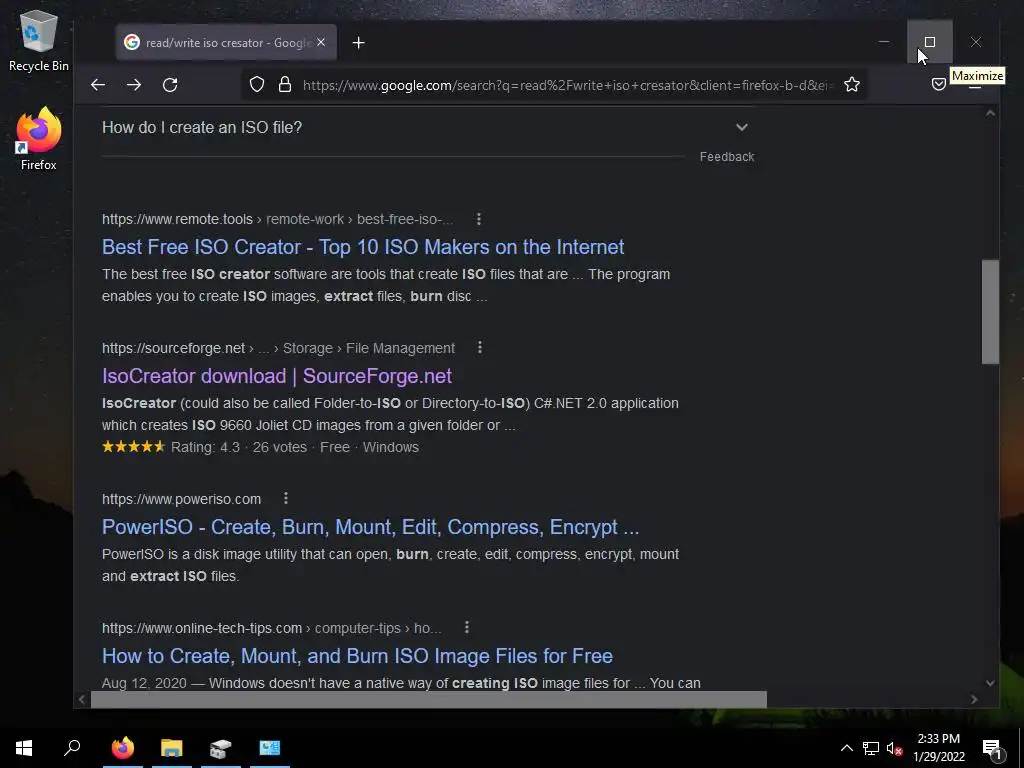This screenshot has height=768, width=1024.
Task: Open a new tab with the plus button
Action: (359, 42)
